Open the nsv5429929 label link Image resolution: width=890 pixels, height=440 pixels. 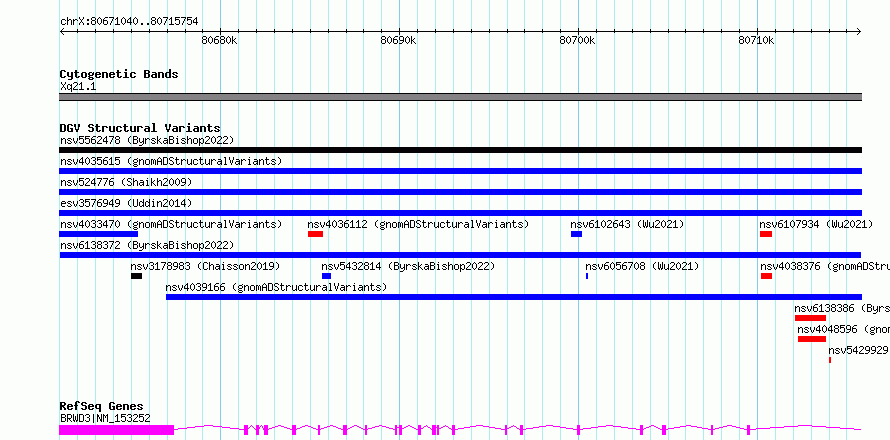(858, 350)
